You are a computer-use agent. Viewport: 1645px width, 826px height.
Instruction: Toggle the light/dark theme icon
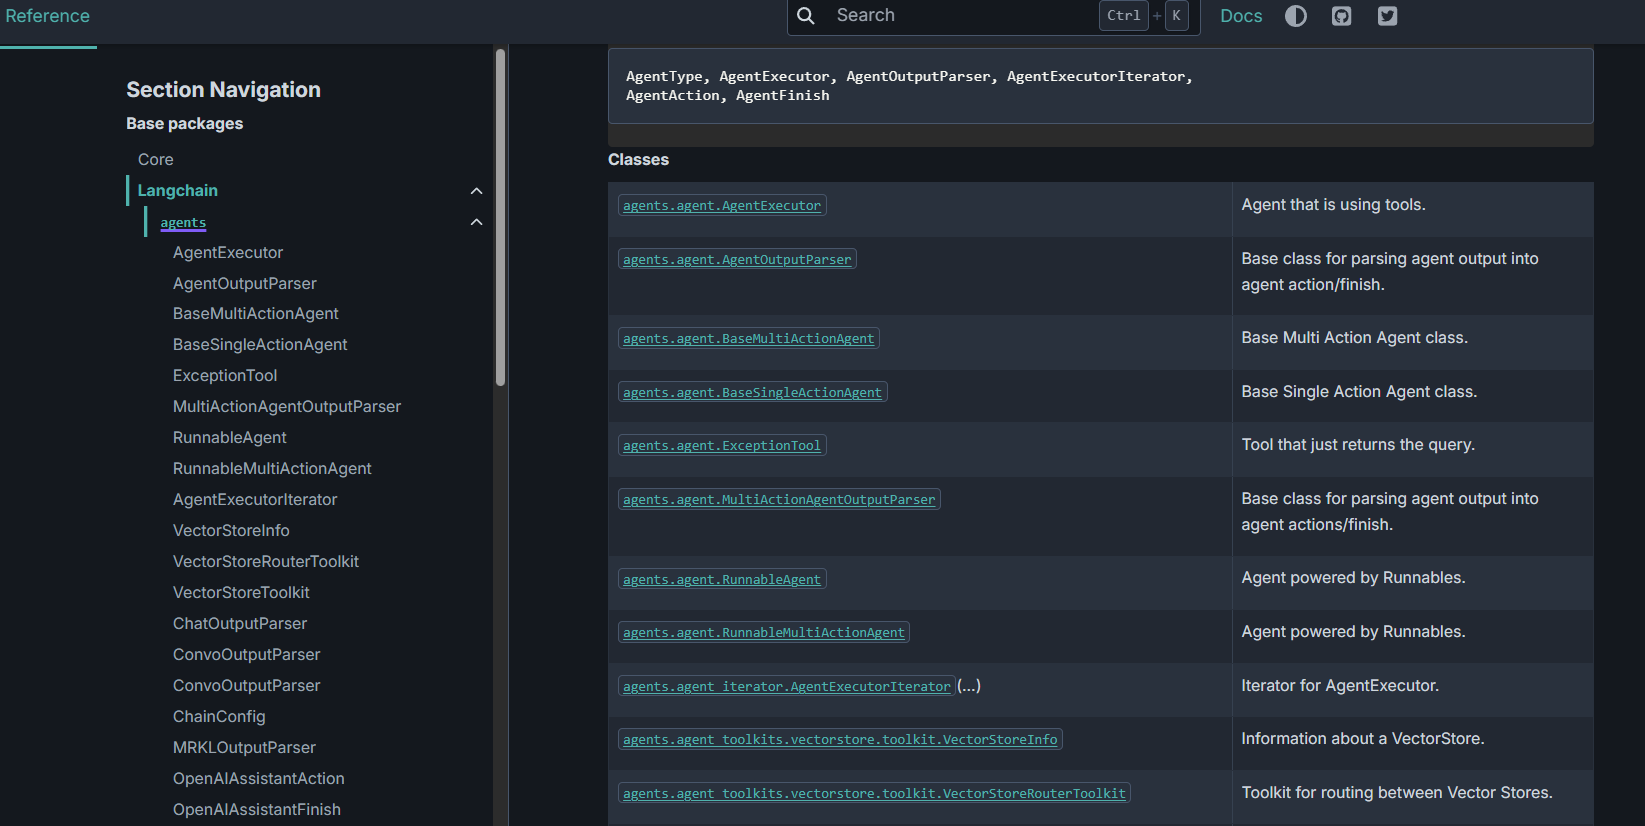[x=1296, y=16]
